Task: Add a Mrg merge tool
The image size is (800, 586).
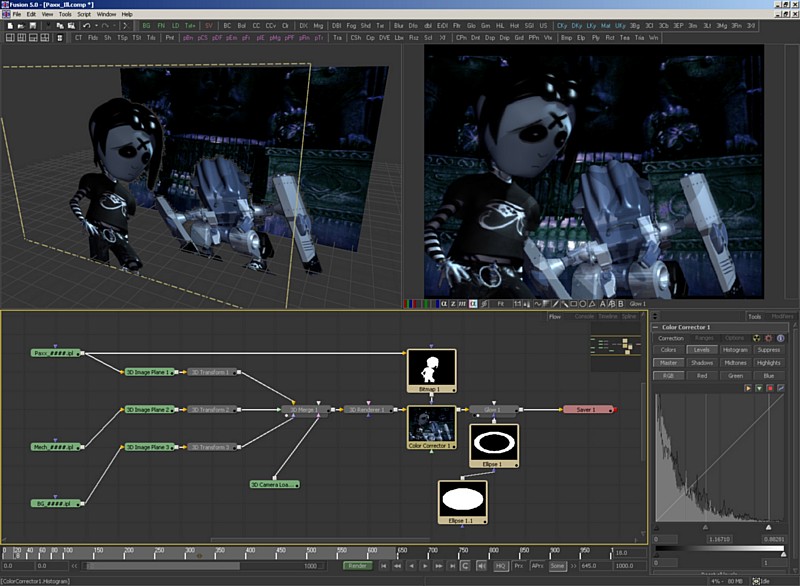Action: [318, 26]
